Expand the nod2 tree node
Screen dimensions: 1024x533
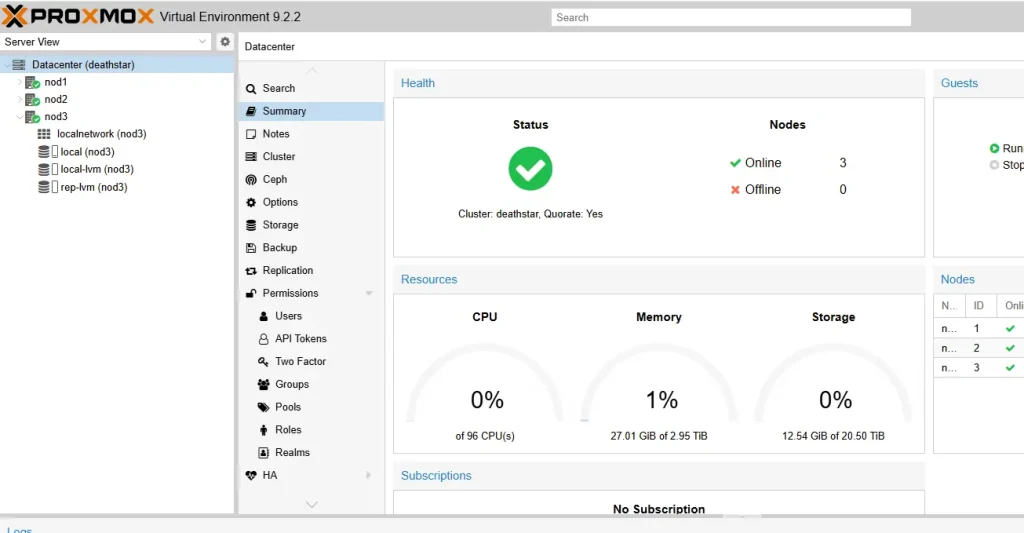coord(20,99)
